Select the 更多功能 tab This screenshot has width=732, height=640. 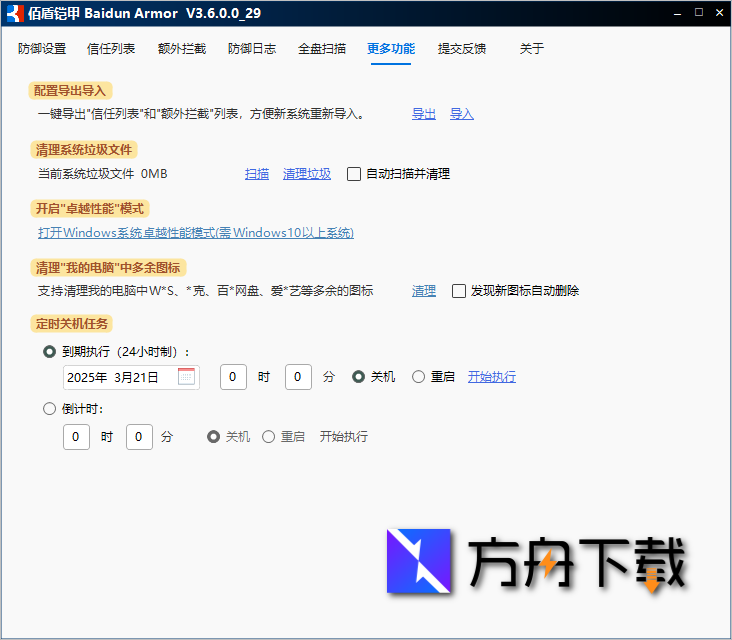[391, 49]
